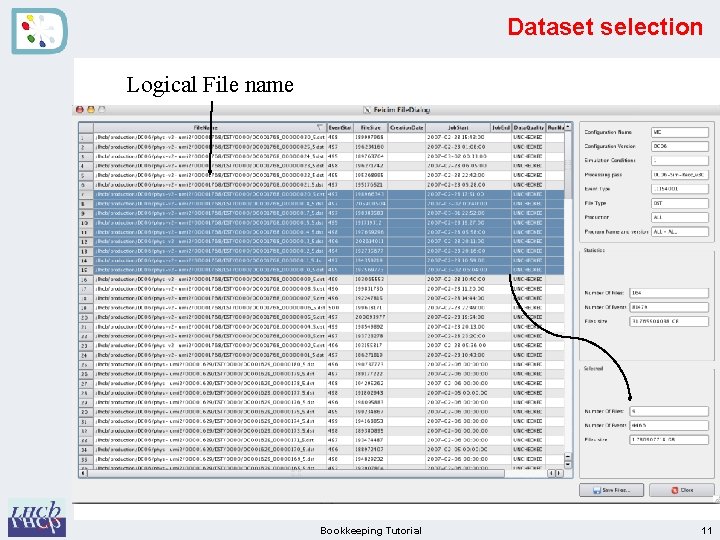Select row number 6 header
Image resolution: width=720 pixels, height=540 pixels.
coord(86,185)
